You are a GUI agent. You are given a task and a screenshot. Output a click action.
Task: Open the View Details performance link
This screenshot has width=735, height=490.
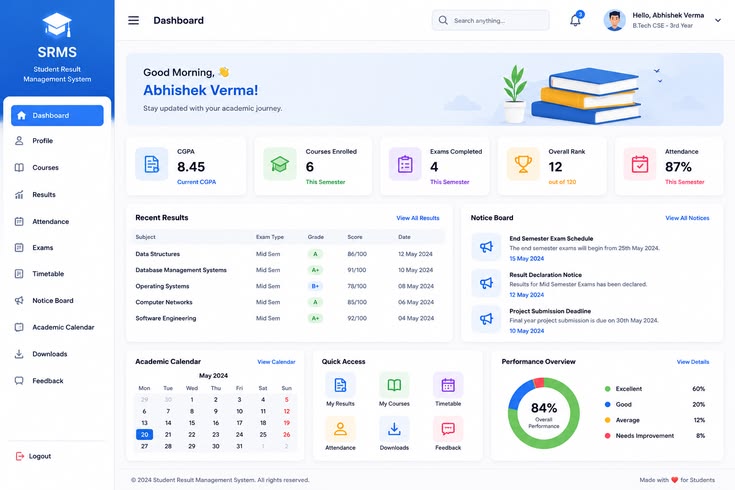click(693, 362)
